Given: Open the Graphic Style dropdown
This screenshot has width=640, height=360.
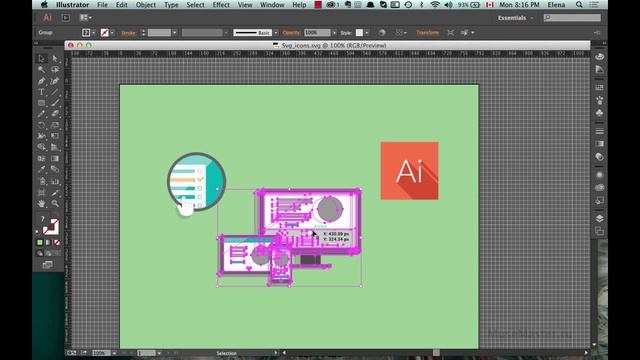Looking at the screenshot, I should tap(367, 33).
